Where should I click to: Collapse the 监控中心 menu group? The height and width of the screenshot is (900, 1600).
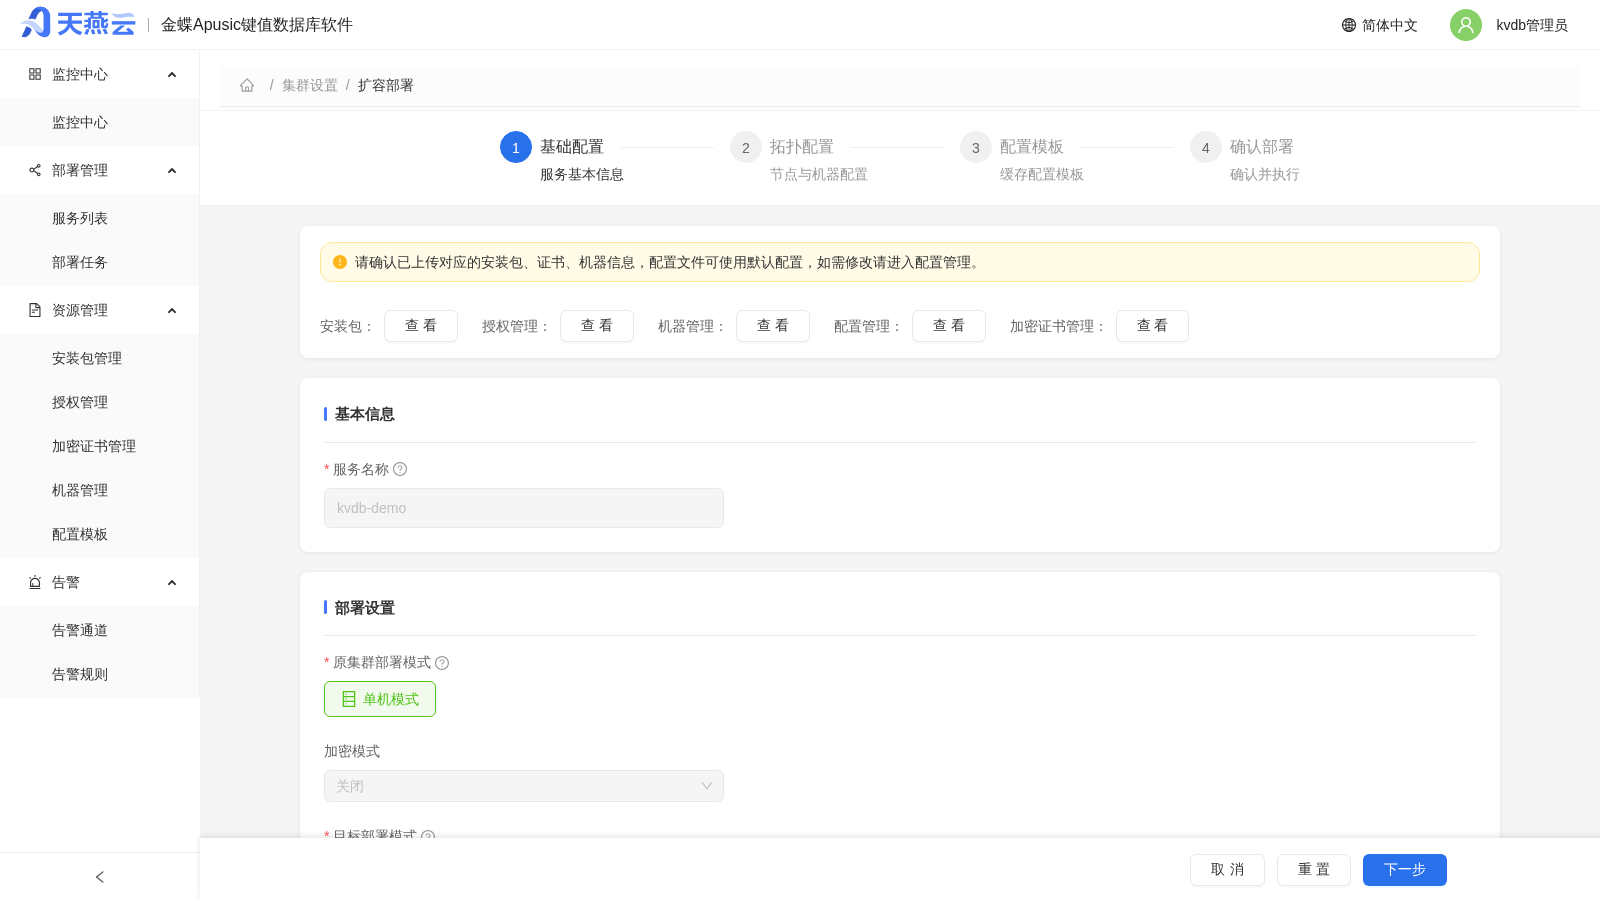click(172, 74)
